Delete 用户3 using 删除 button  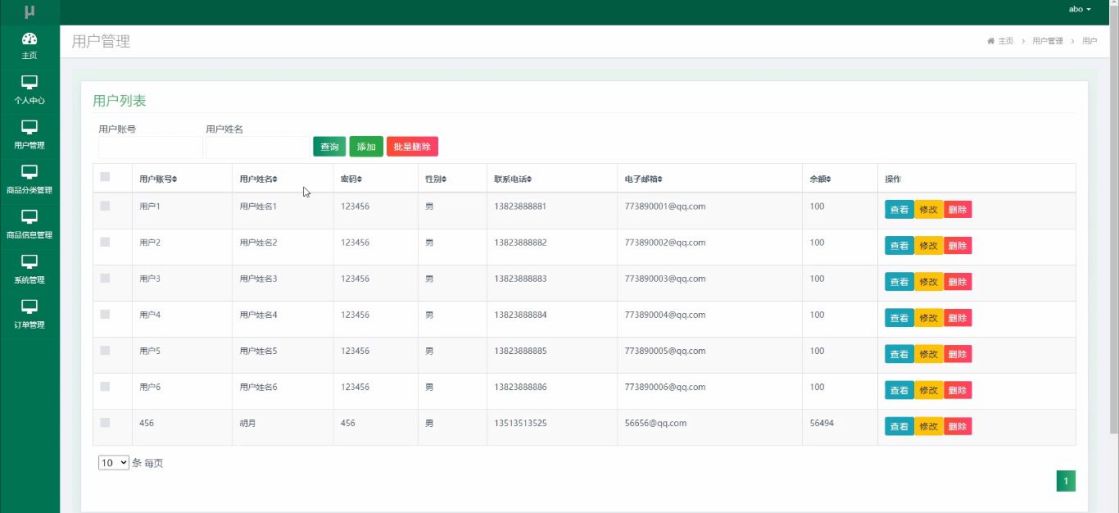coord(958,282)
